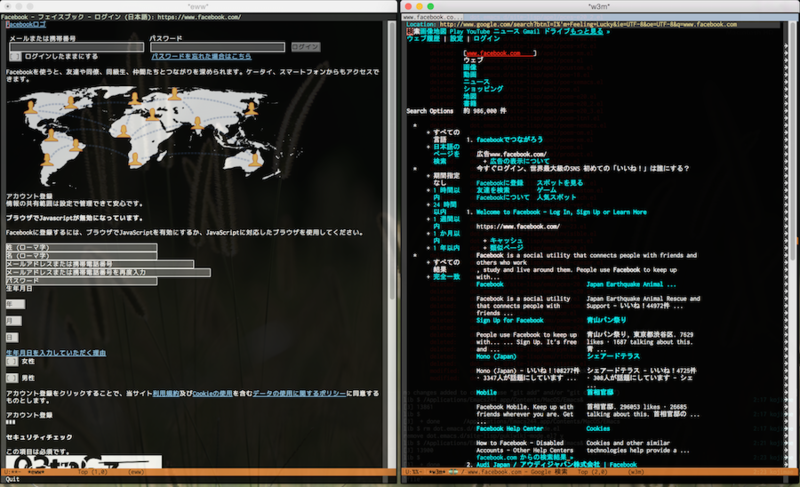The width and height of the screenshot is (800, 487).
Task: Open the 月 birth month dropdown
Action: (14, 321)
